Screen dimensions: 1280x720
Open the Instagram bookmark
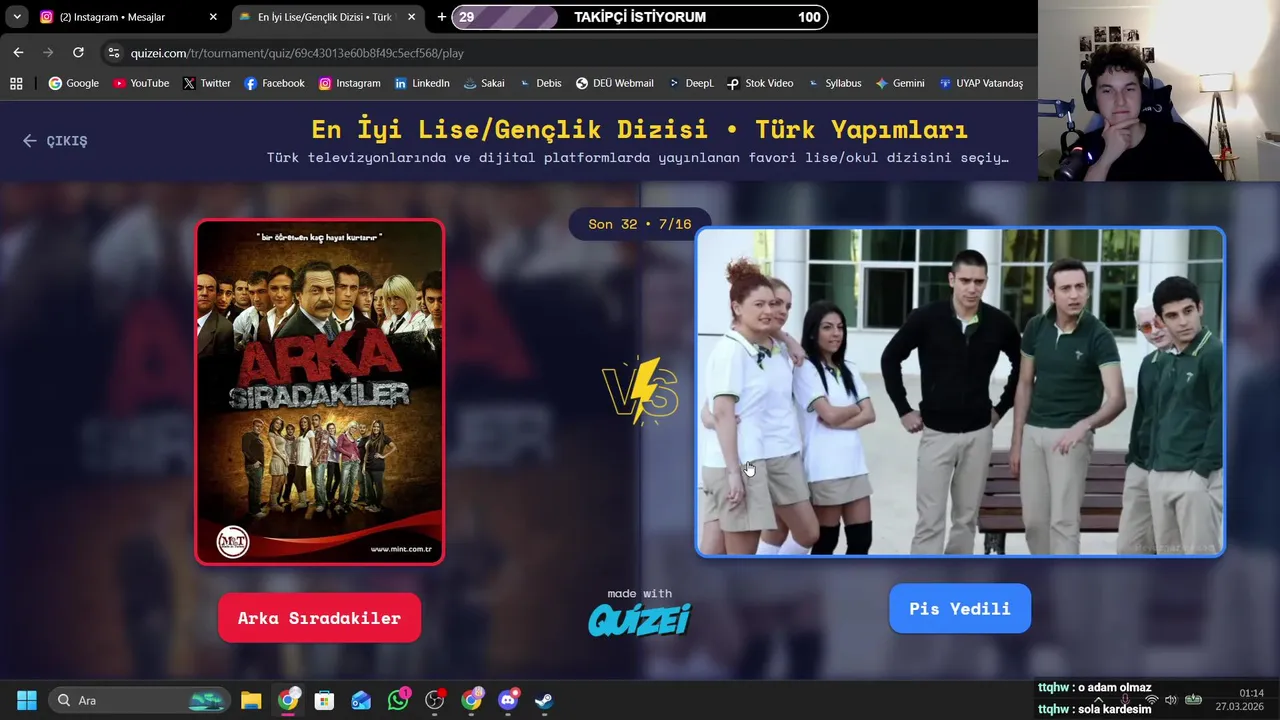coord(349,84)
